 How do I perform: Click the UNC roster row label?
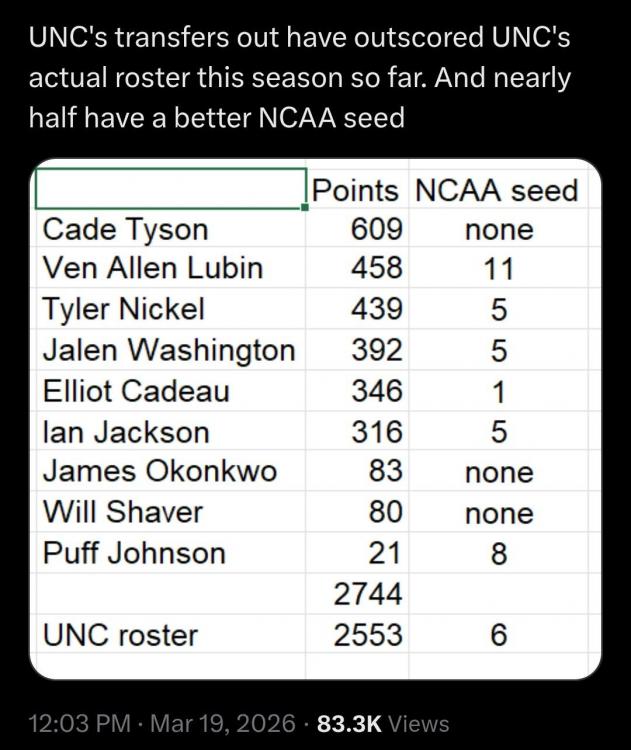tap(120, 635)
